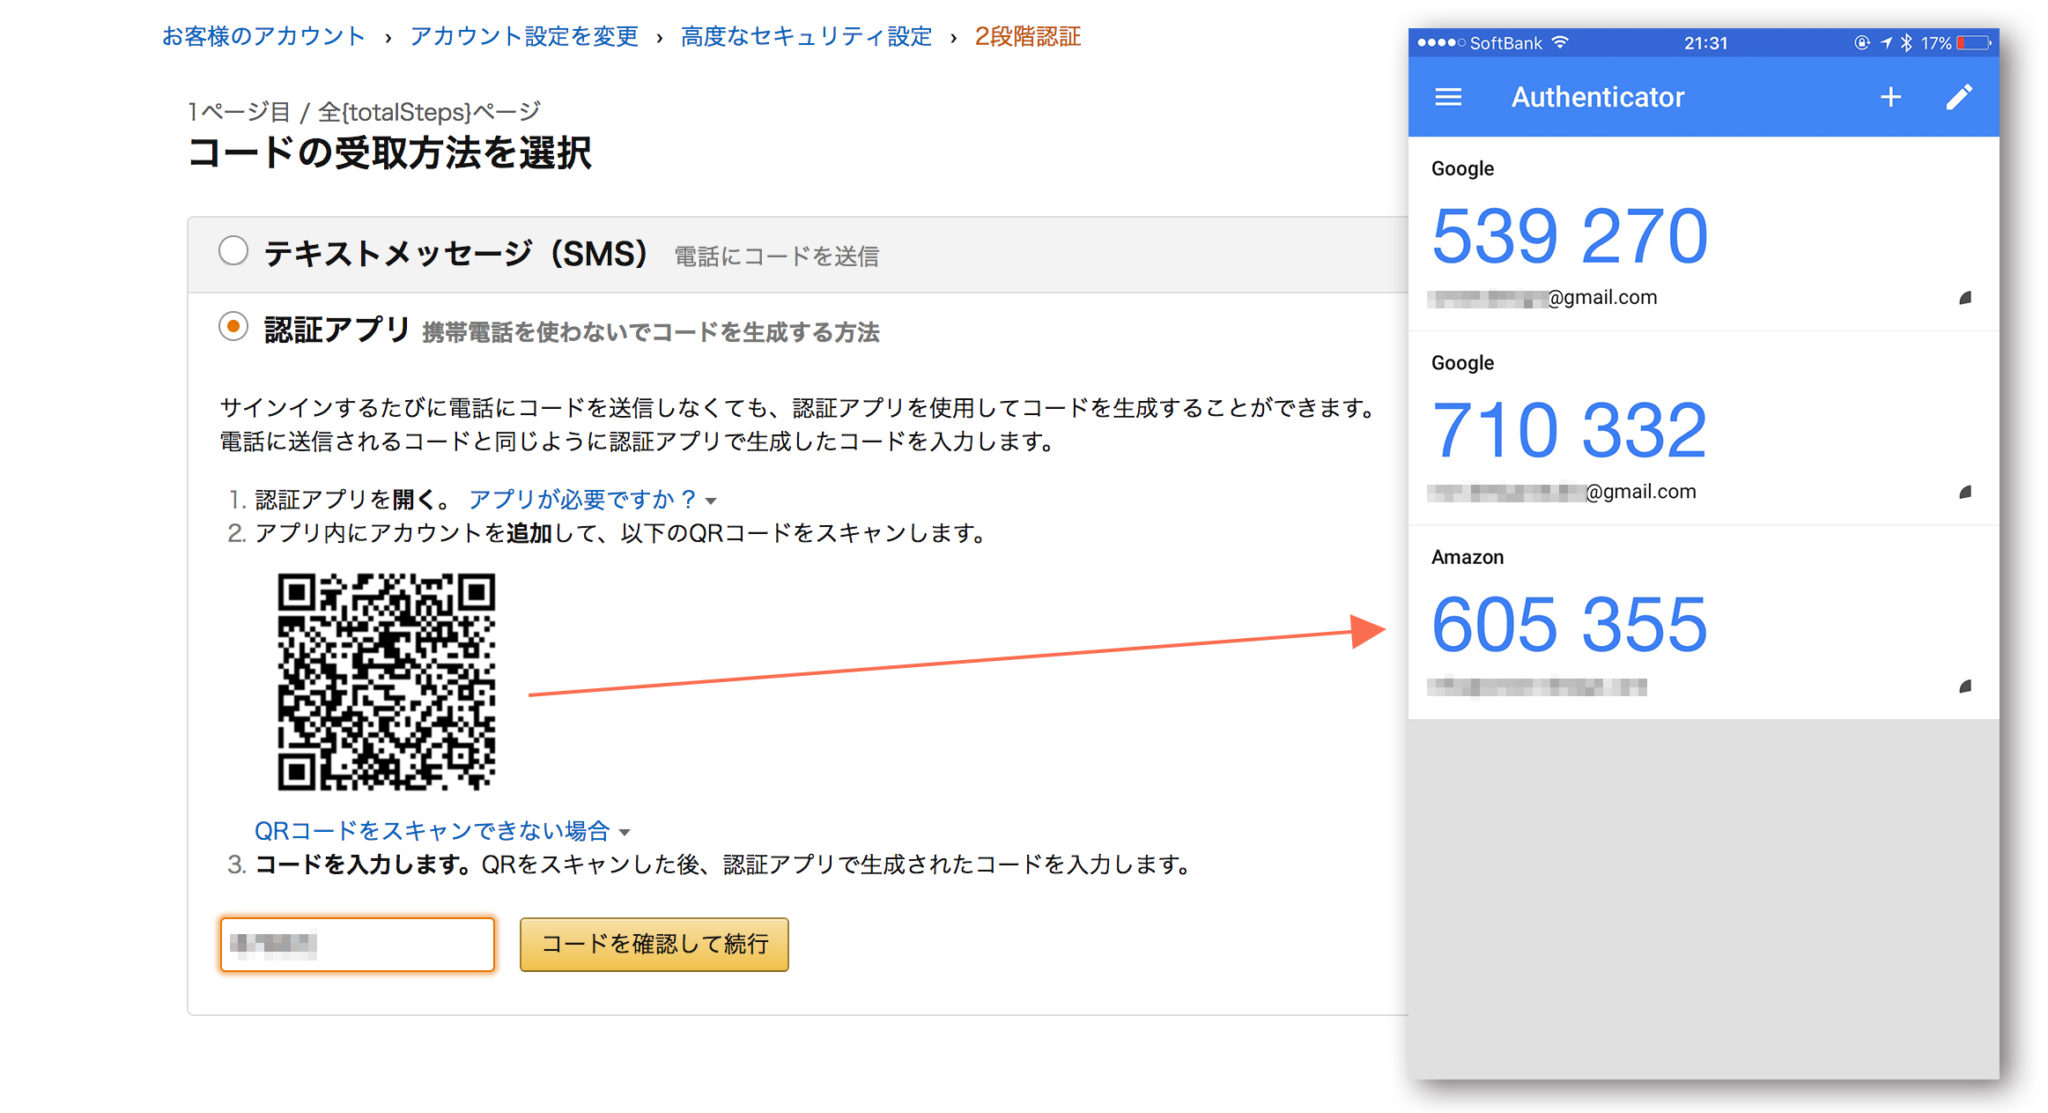Open the Authenticator hamburger menu
Image resolution: width=2048 pixels, height=1113 pixels.
coord(1448,97)
